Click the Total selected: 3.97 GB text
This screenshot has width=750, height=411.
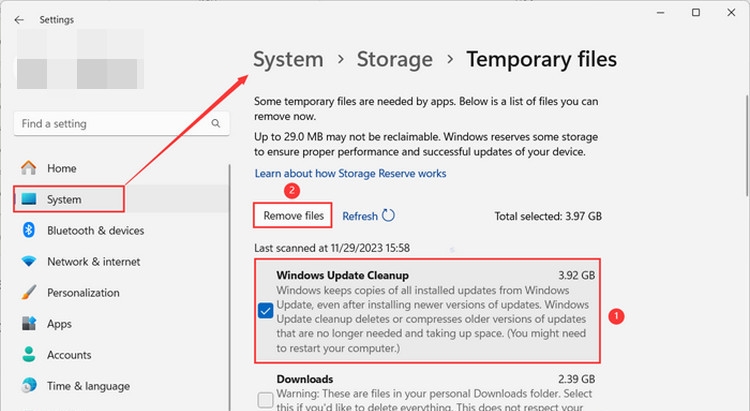[548, 216]
